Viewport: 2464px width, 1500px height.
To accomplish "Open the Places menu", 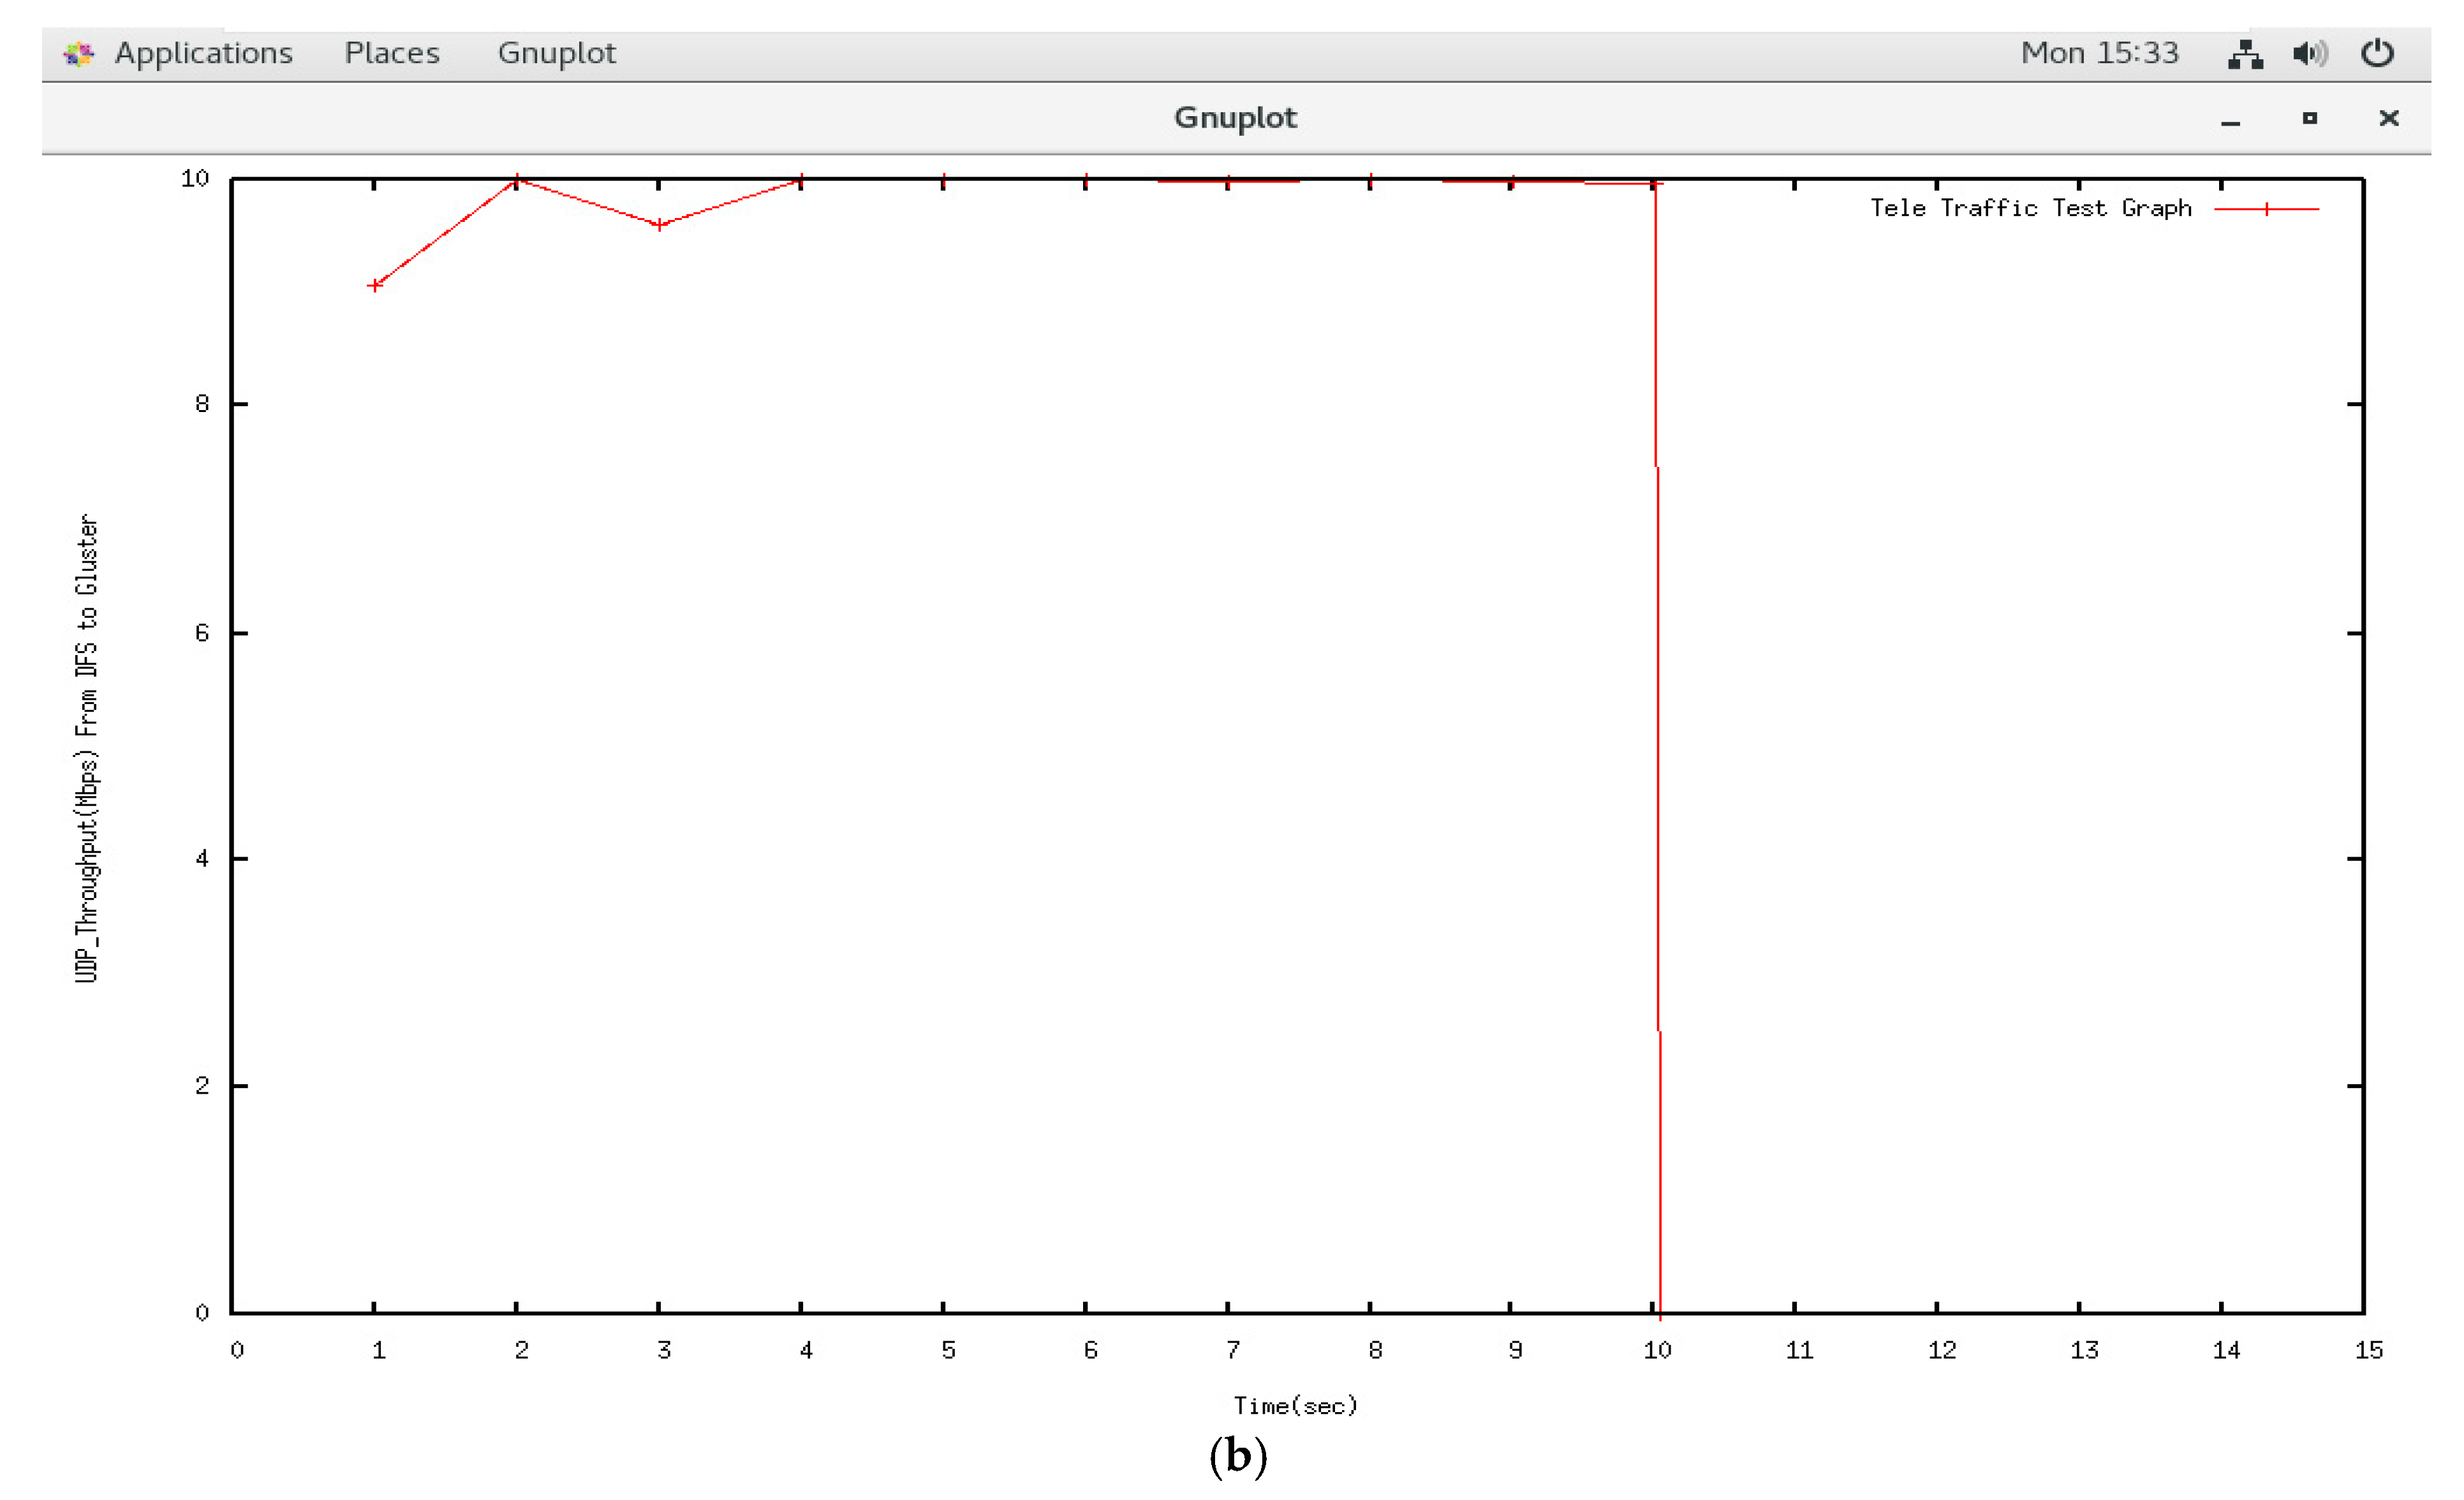I will pyautogui.click(x=391, y=53).
